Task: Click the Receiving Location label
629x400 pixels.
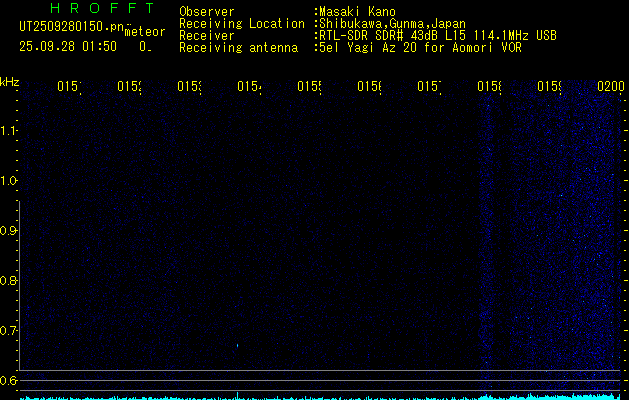Action: pos(242,24)
